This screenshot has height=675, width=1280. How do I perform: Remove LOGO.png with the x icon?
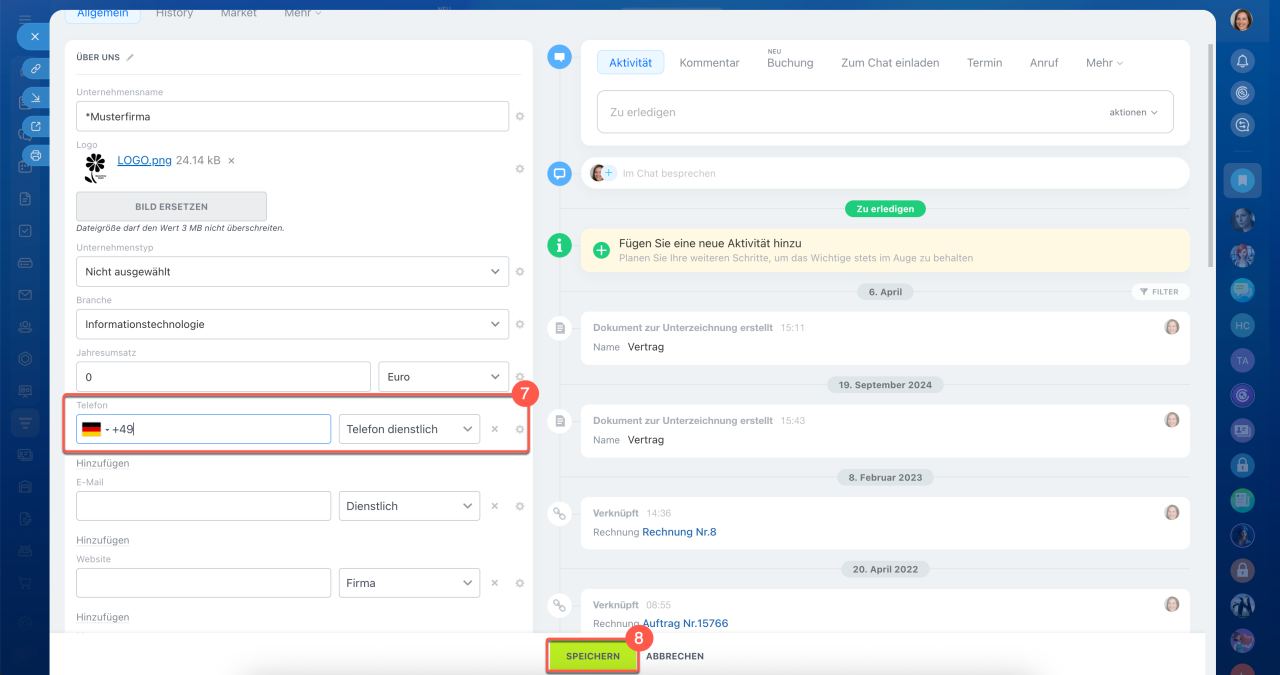click(x=231, y=160)
